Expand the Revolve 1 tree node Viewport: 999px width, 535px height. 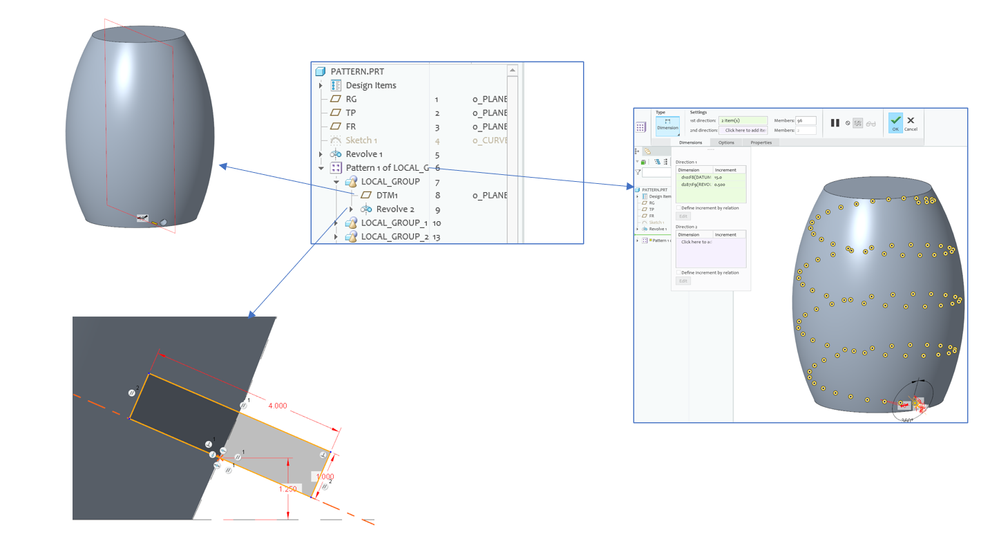[321, 154]
